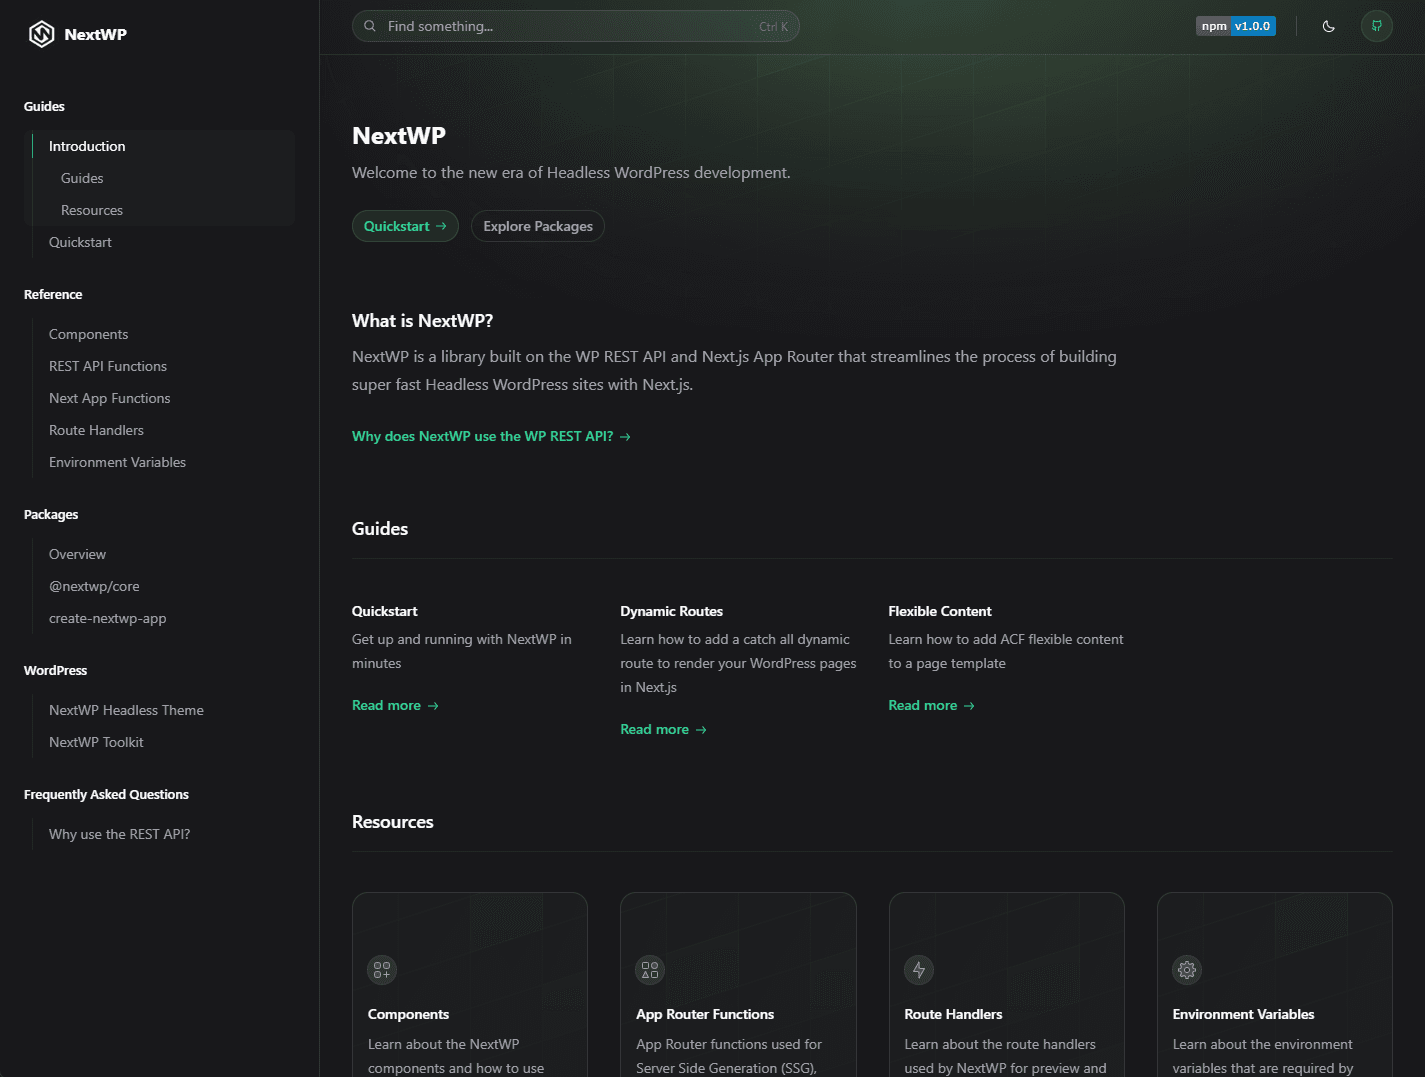The width and height of the screenshot is (1425, 1077).
Task: Open REST API Functions in the sidebar
Action: click(108, 367)
